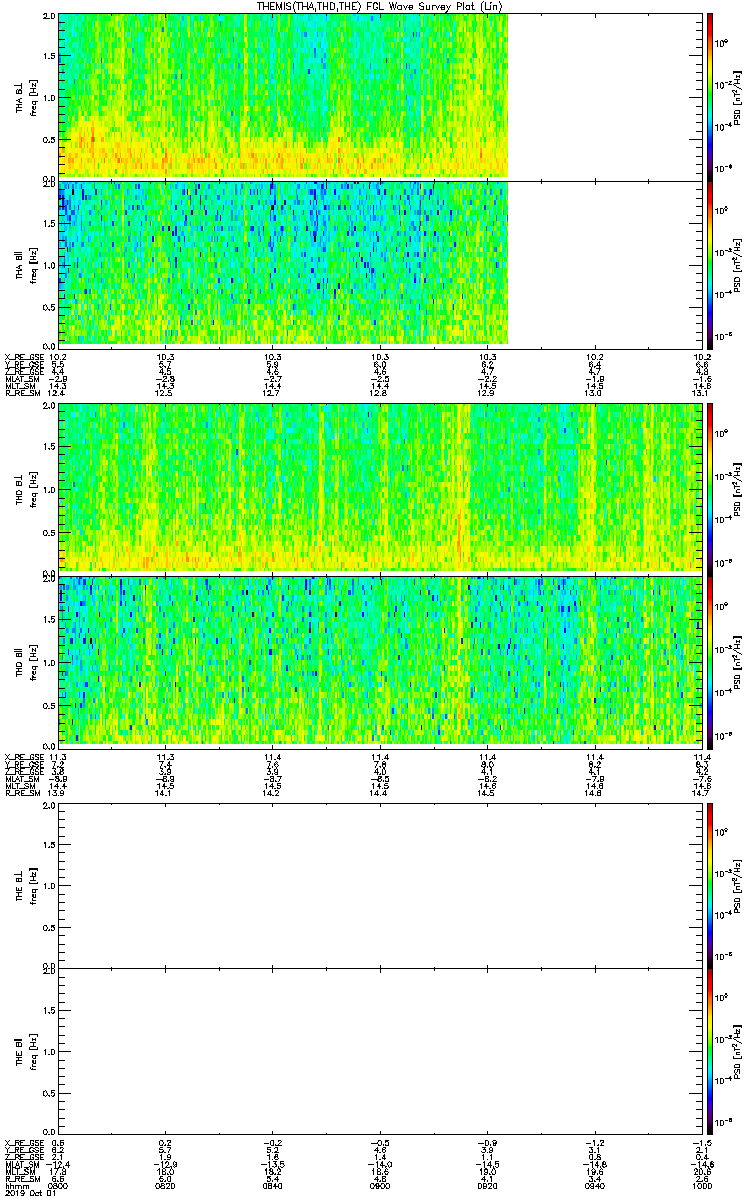750x1200 pixels.
Task: Click the 0920 time tick label
Action: [x=487, y=1187]
